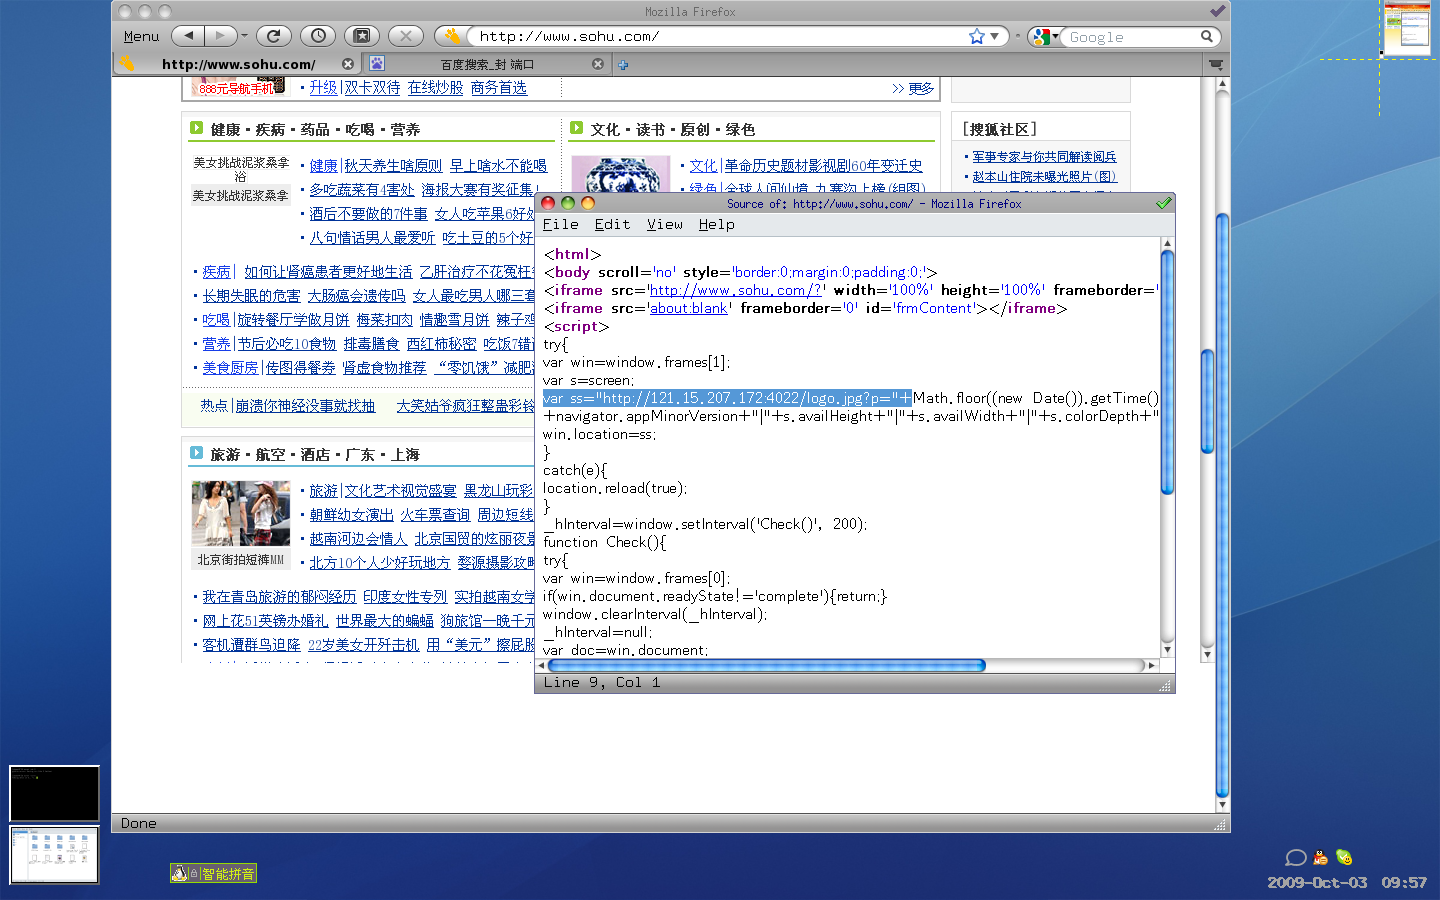Switch to the 百度搜索_封 端口 tab
The height and width of the screenshot is (900, 1440).
pyautogui.click(x=487, y=64)
